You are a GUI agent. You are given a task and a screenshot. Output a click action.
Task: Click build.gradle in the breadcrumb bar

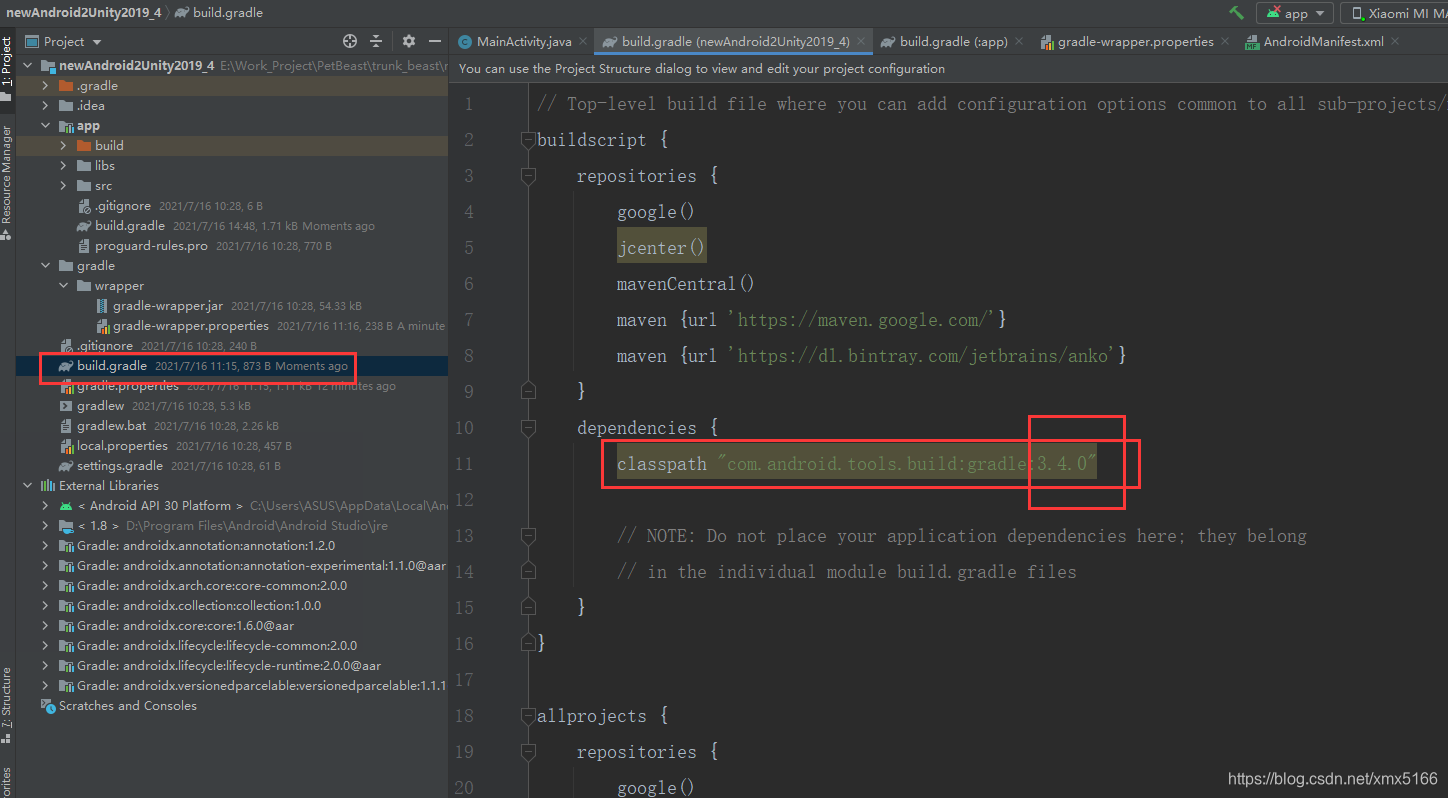[229, 13]
